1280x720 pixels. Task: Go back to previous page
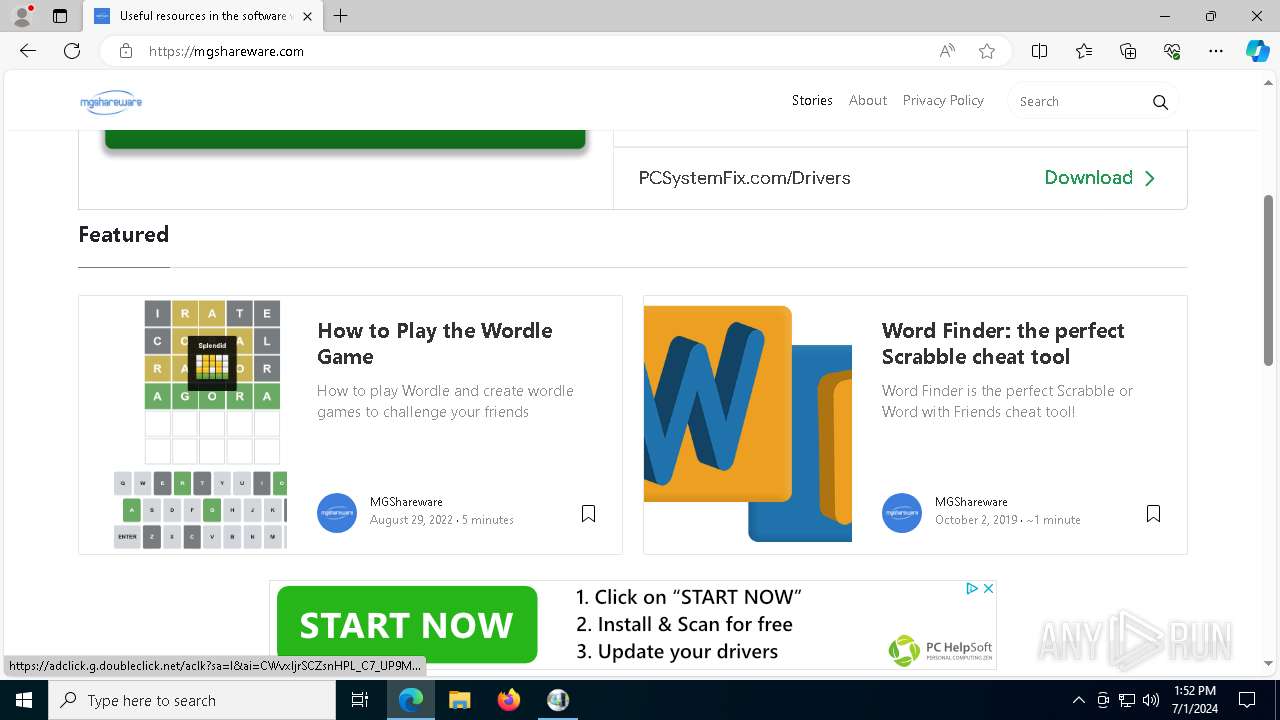[28, 51]
